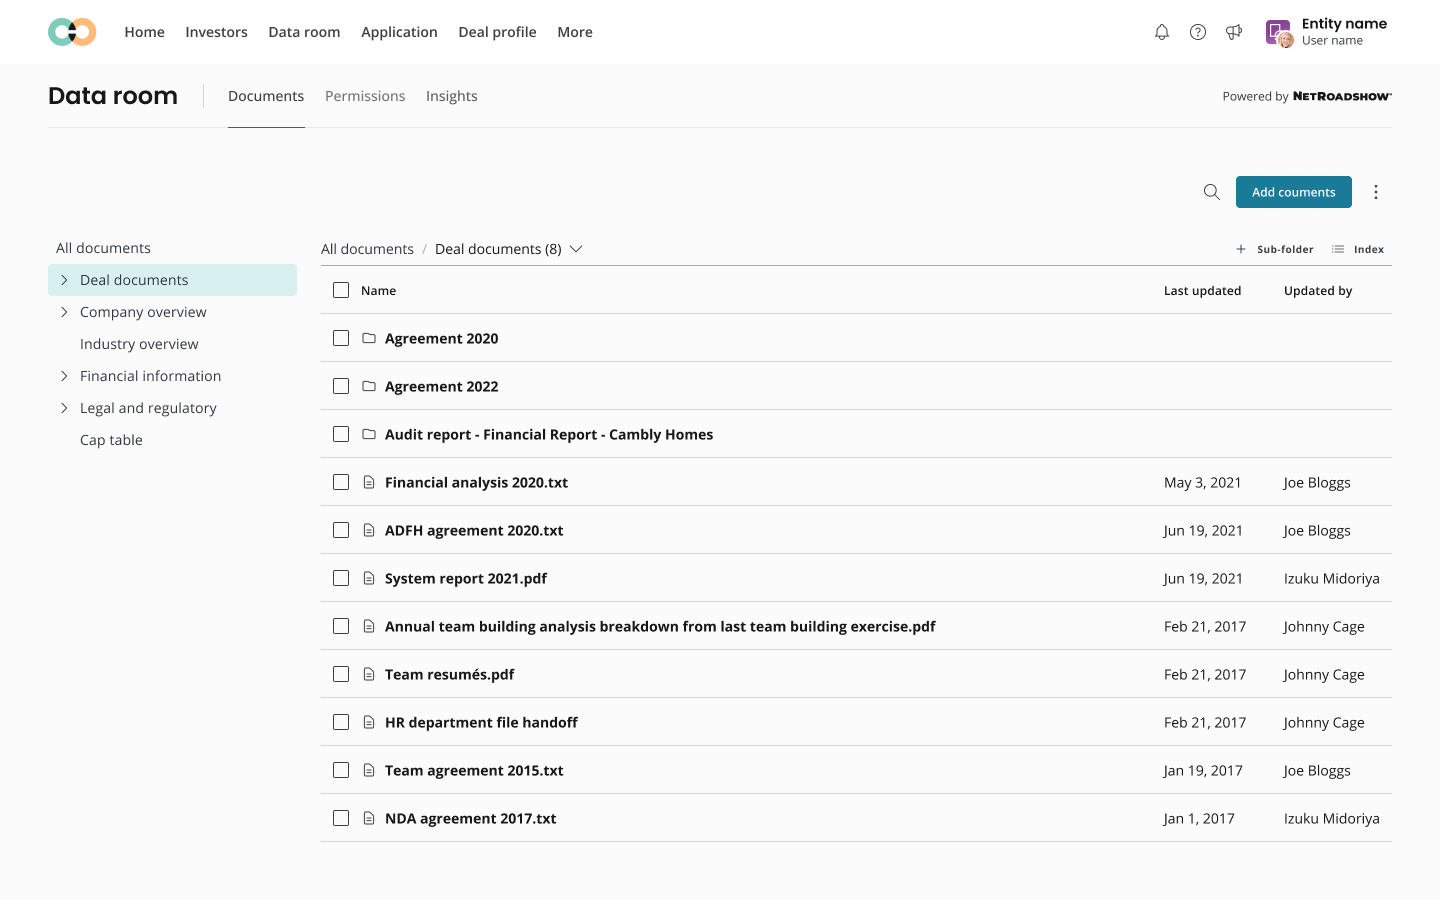Image resolution: width=1440 pixels, height=900 pixels.
Task: Open the notifications bell icon
Action: pyautogui.click(x=1161, y=32)
